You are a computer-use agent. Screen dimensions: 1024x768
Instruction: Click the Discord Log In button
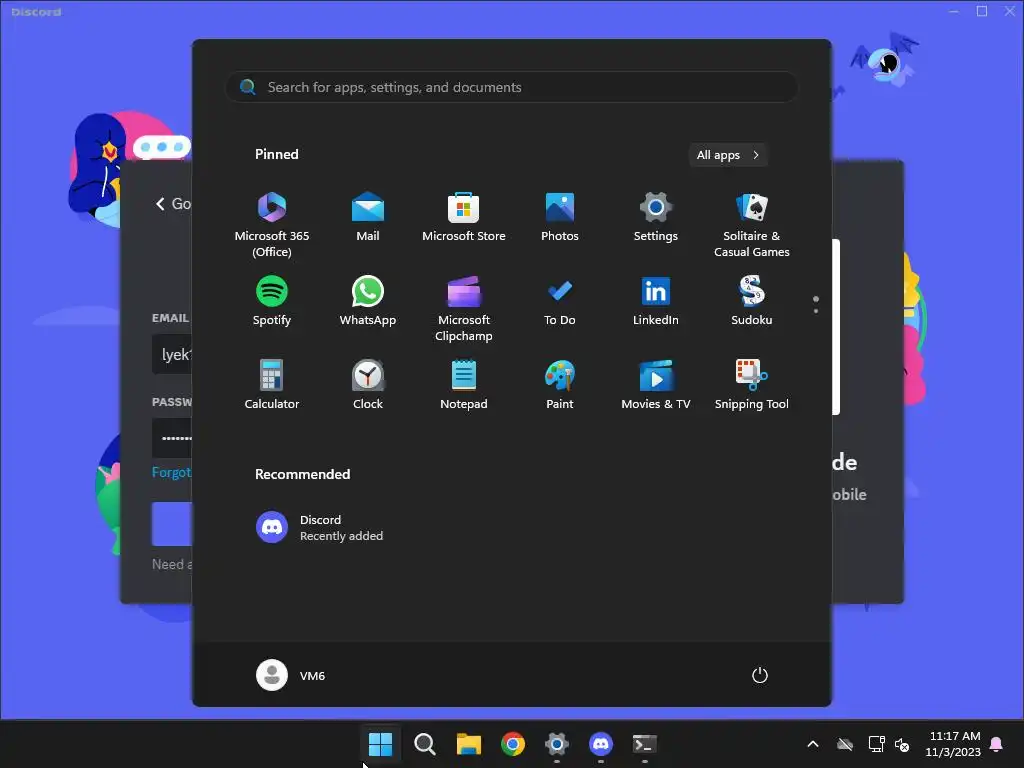[x=172, y=524]
